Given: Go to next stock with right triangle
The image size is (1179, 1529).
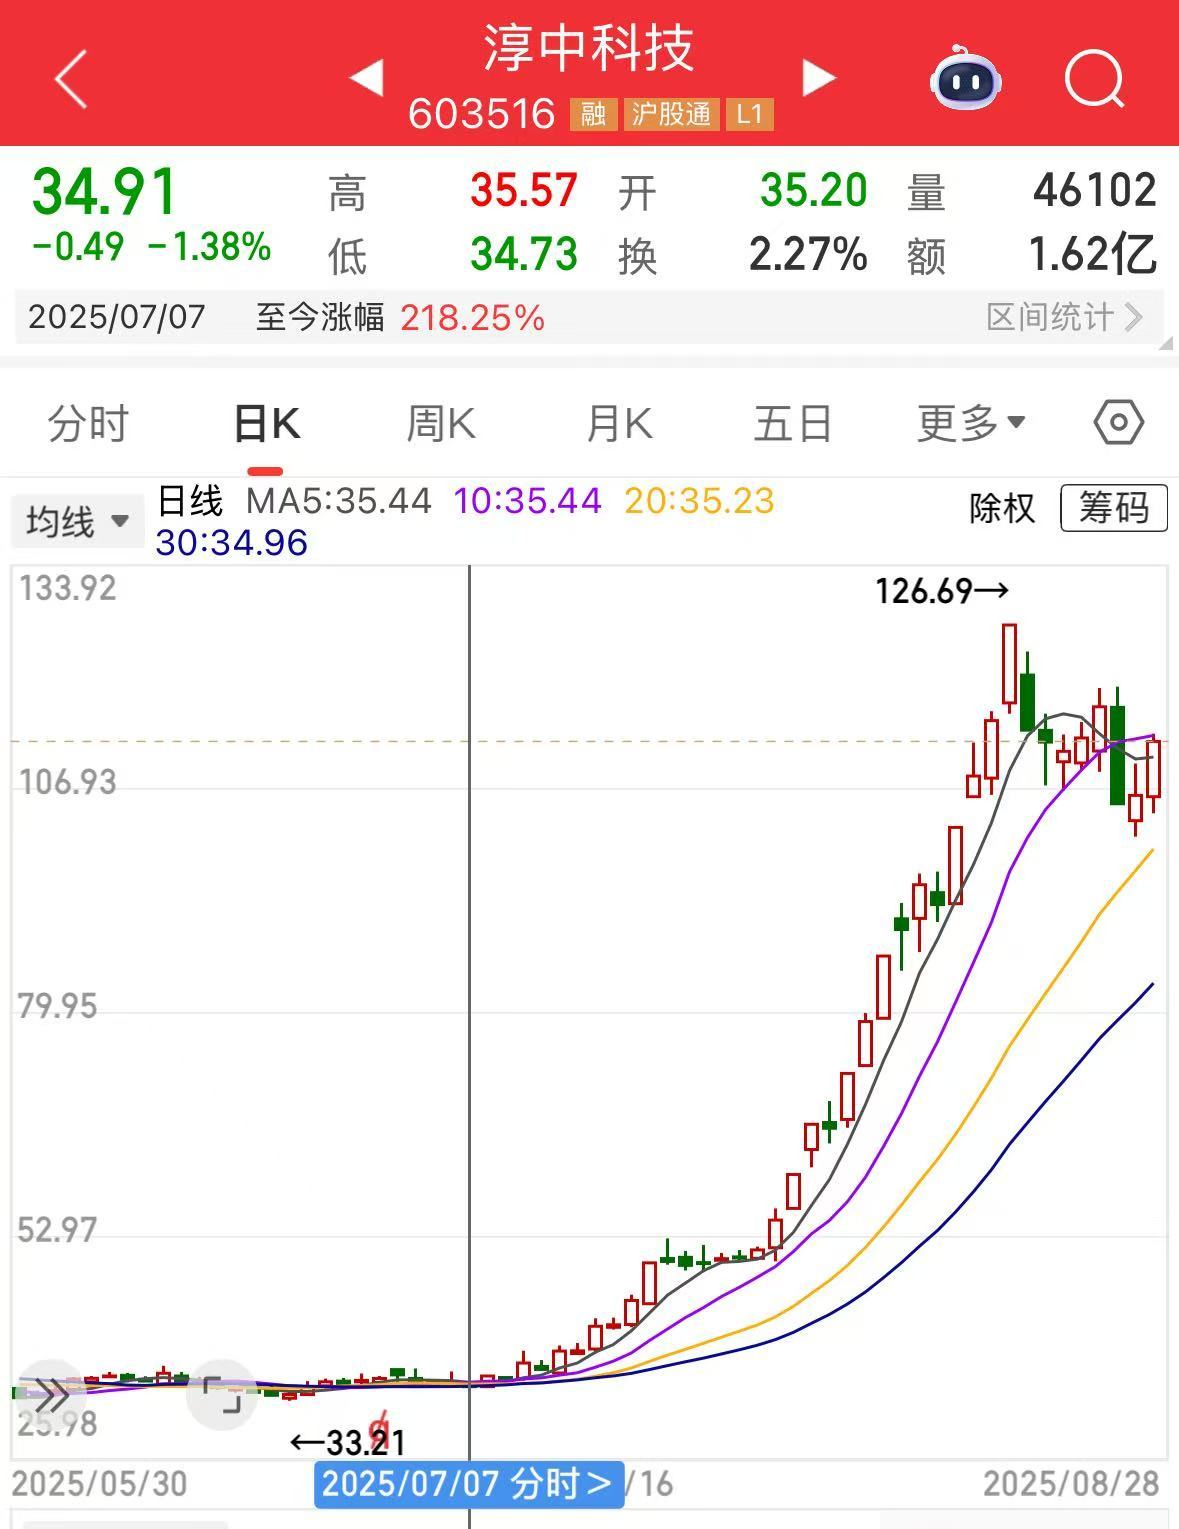Looking at the screenshot, I should [817, 78].
